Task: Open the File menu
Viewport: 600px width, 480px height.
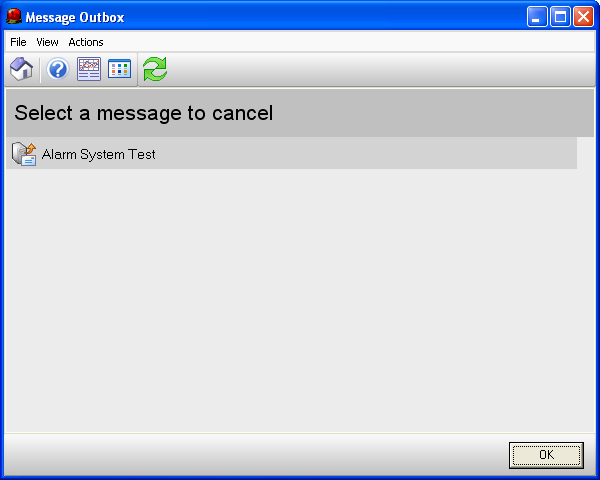Action: tap(18, 42)
